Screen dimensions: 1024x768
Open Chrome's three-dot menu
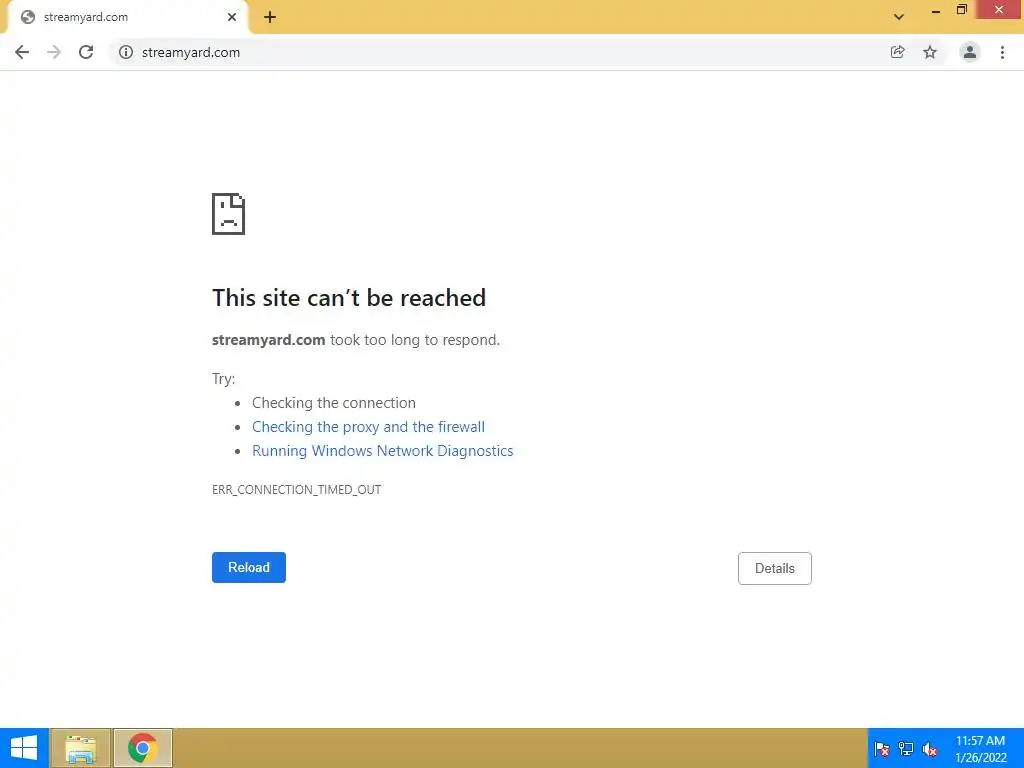pyautogui.click(x=1002, y=52)
